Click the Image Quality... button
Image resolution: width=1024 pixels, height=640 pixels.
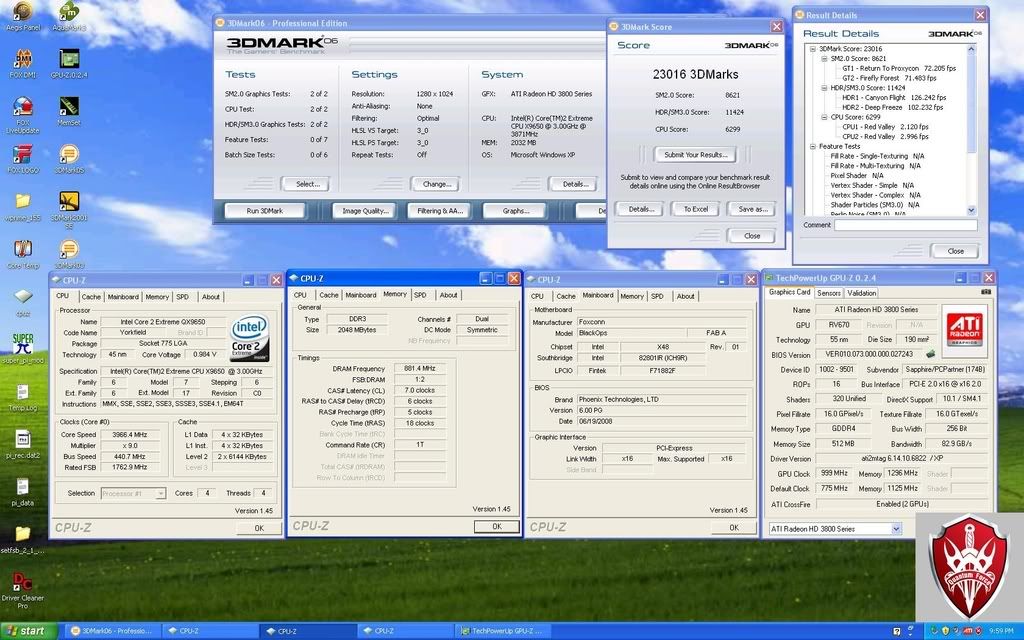(x=365, y=211)
